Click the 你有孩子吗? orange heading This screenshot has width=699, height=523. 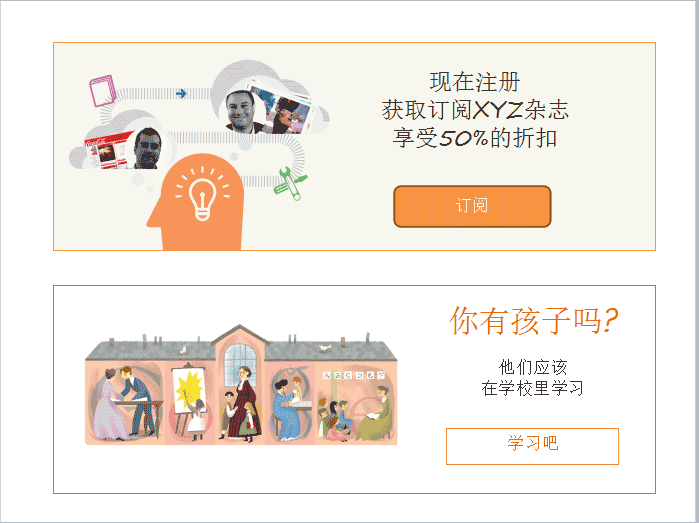[x=533, y=320]
